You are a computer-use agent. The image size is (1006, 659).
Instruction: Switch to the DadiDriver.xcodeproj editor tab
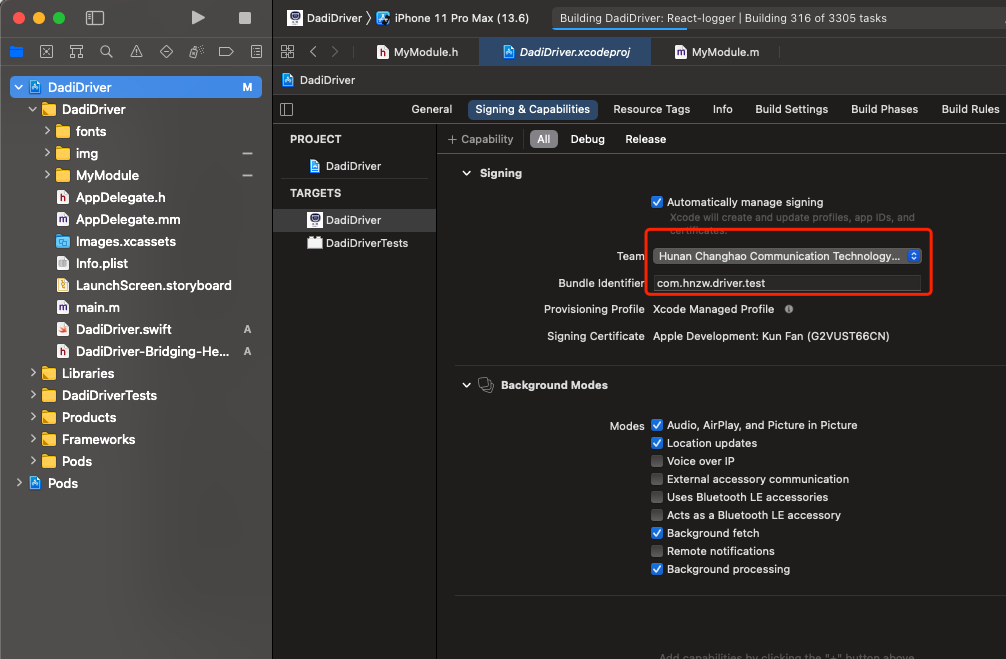coord(566,52)
